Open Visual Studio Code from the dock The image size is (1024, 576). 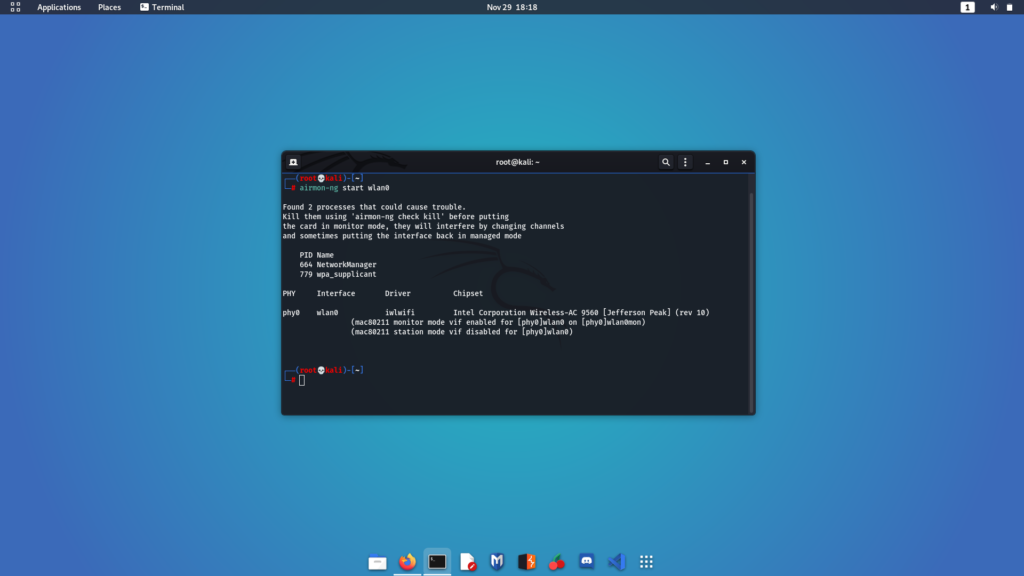tap(616, 562)
